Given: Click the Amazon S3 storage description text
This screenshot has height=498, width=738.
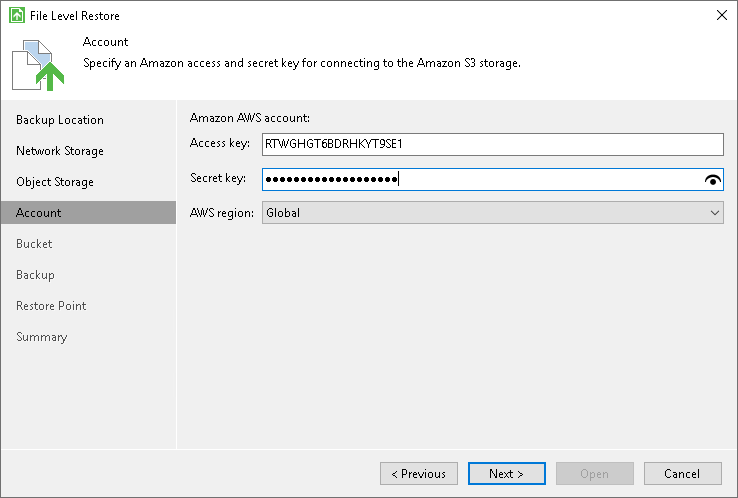Looking at the screenshot, I should pyautogui.click(x=302, y=63).
